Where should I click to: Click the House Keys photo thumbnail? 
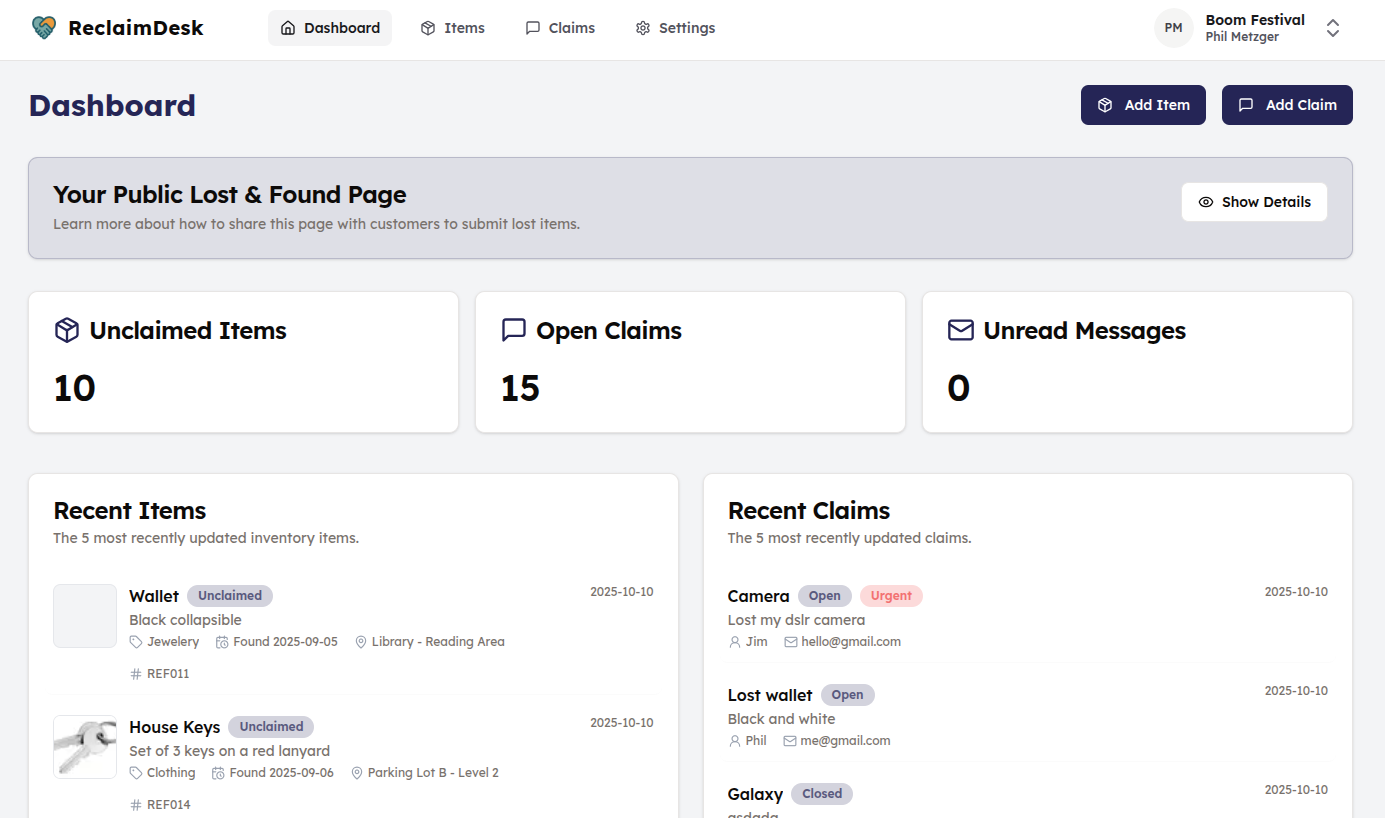click(84, 747)
